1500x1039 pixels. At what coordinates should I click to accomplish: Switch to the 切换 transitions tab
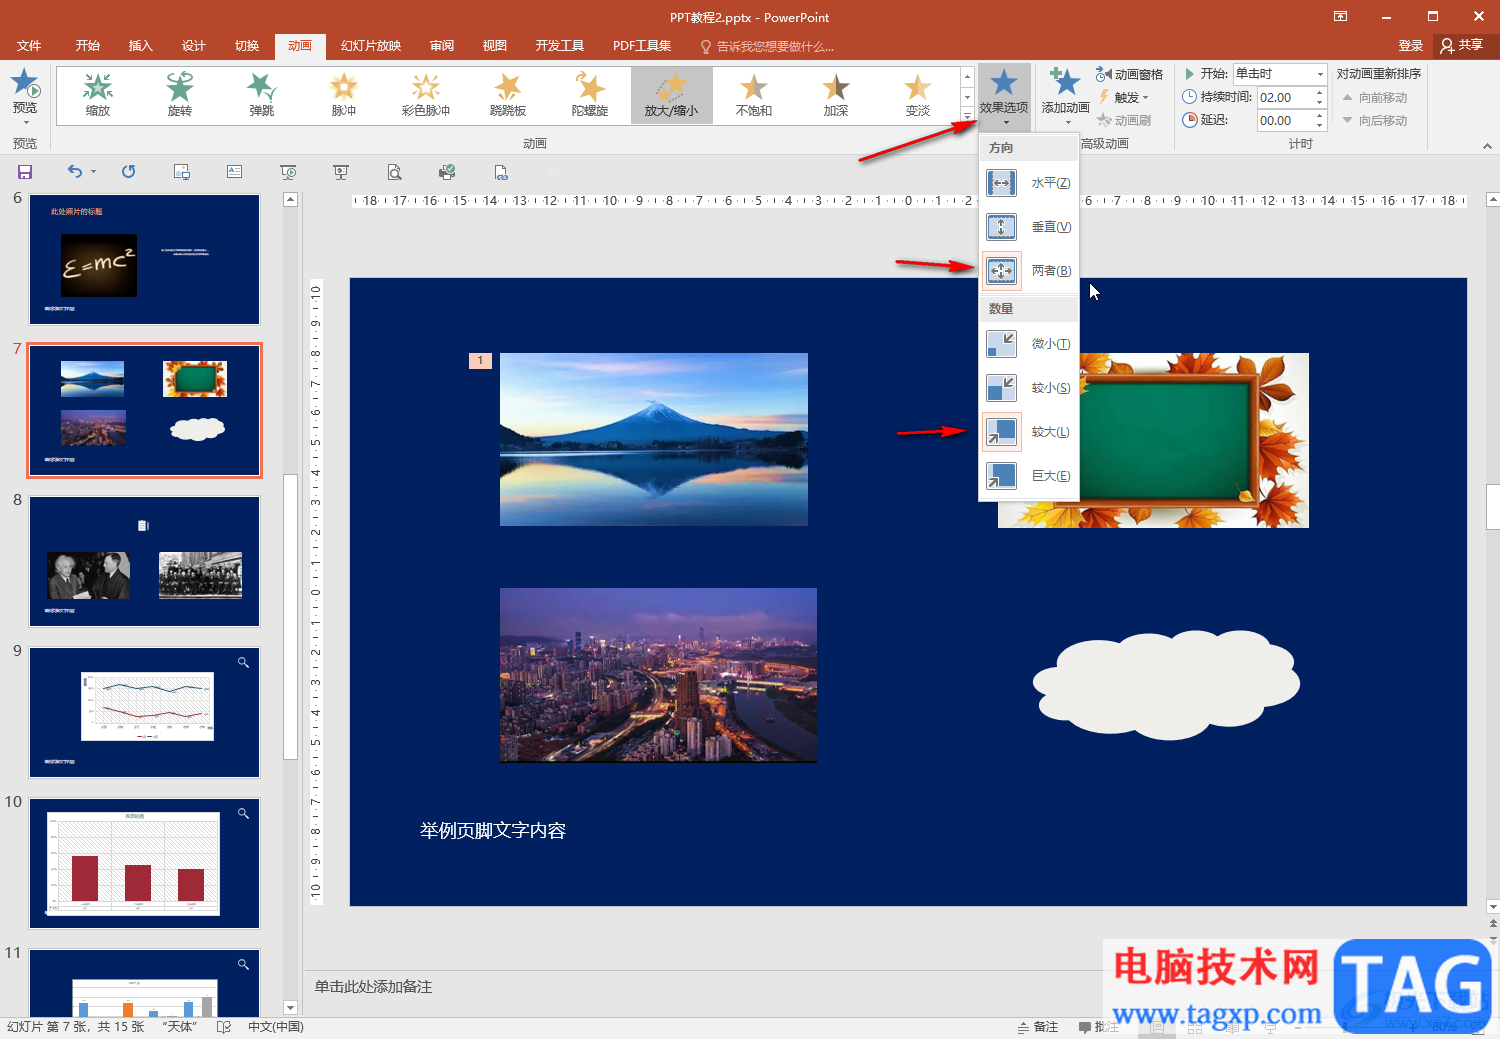tap(247, 46)
